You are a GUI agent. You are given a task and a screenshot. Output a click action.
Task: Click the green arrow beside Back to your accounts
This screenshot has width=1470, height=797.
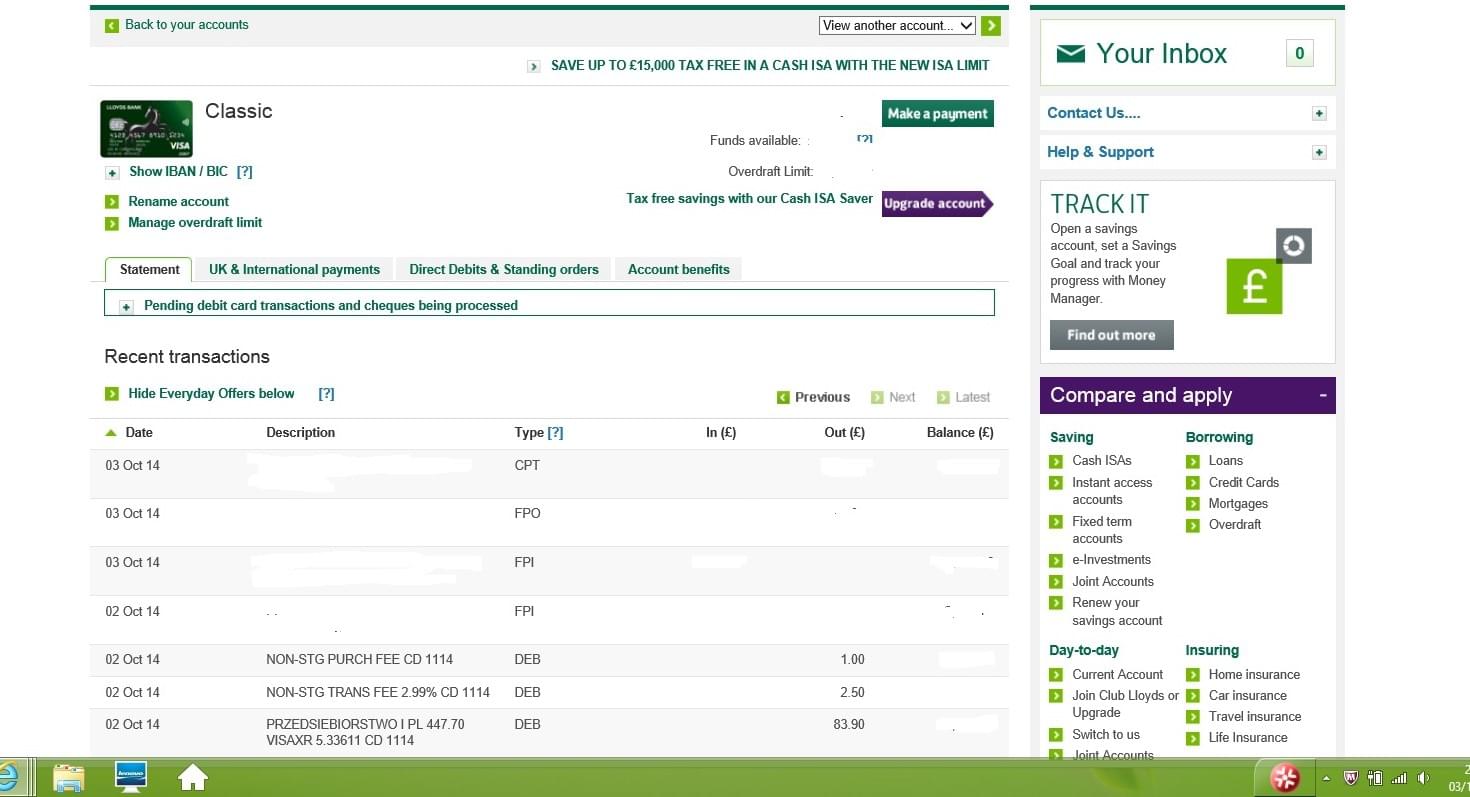[112, 25]
